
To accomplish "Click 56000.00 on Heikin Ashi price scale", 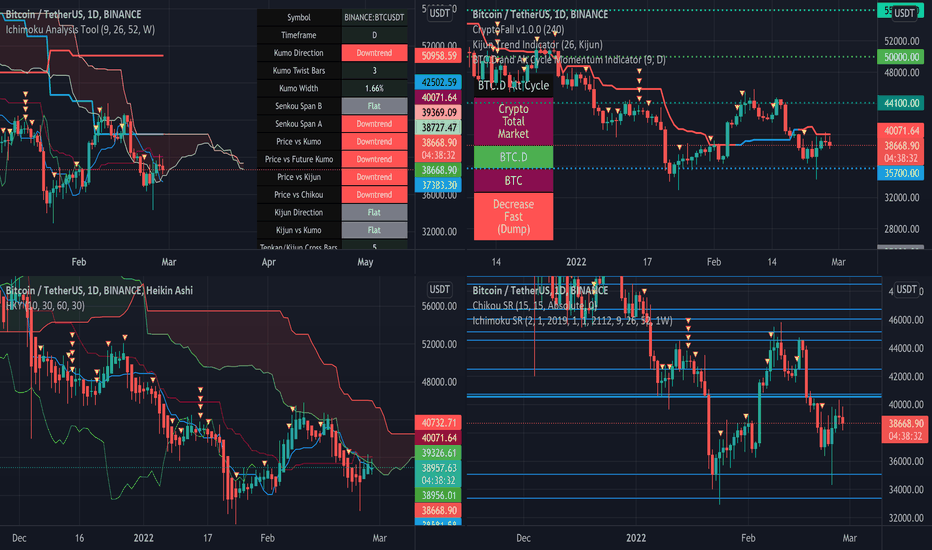I will click(x=439, y=306).
